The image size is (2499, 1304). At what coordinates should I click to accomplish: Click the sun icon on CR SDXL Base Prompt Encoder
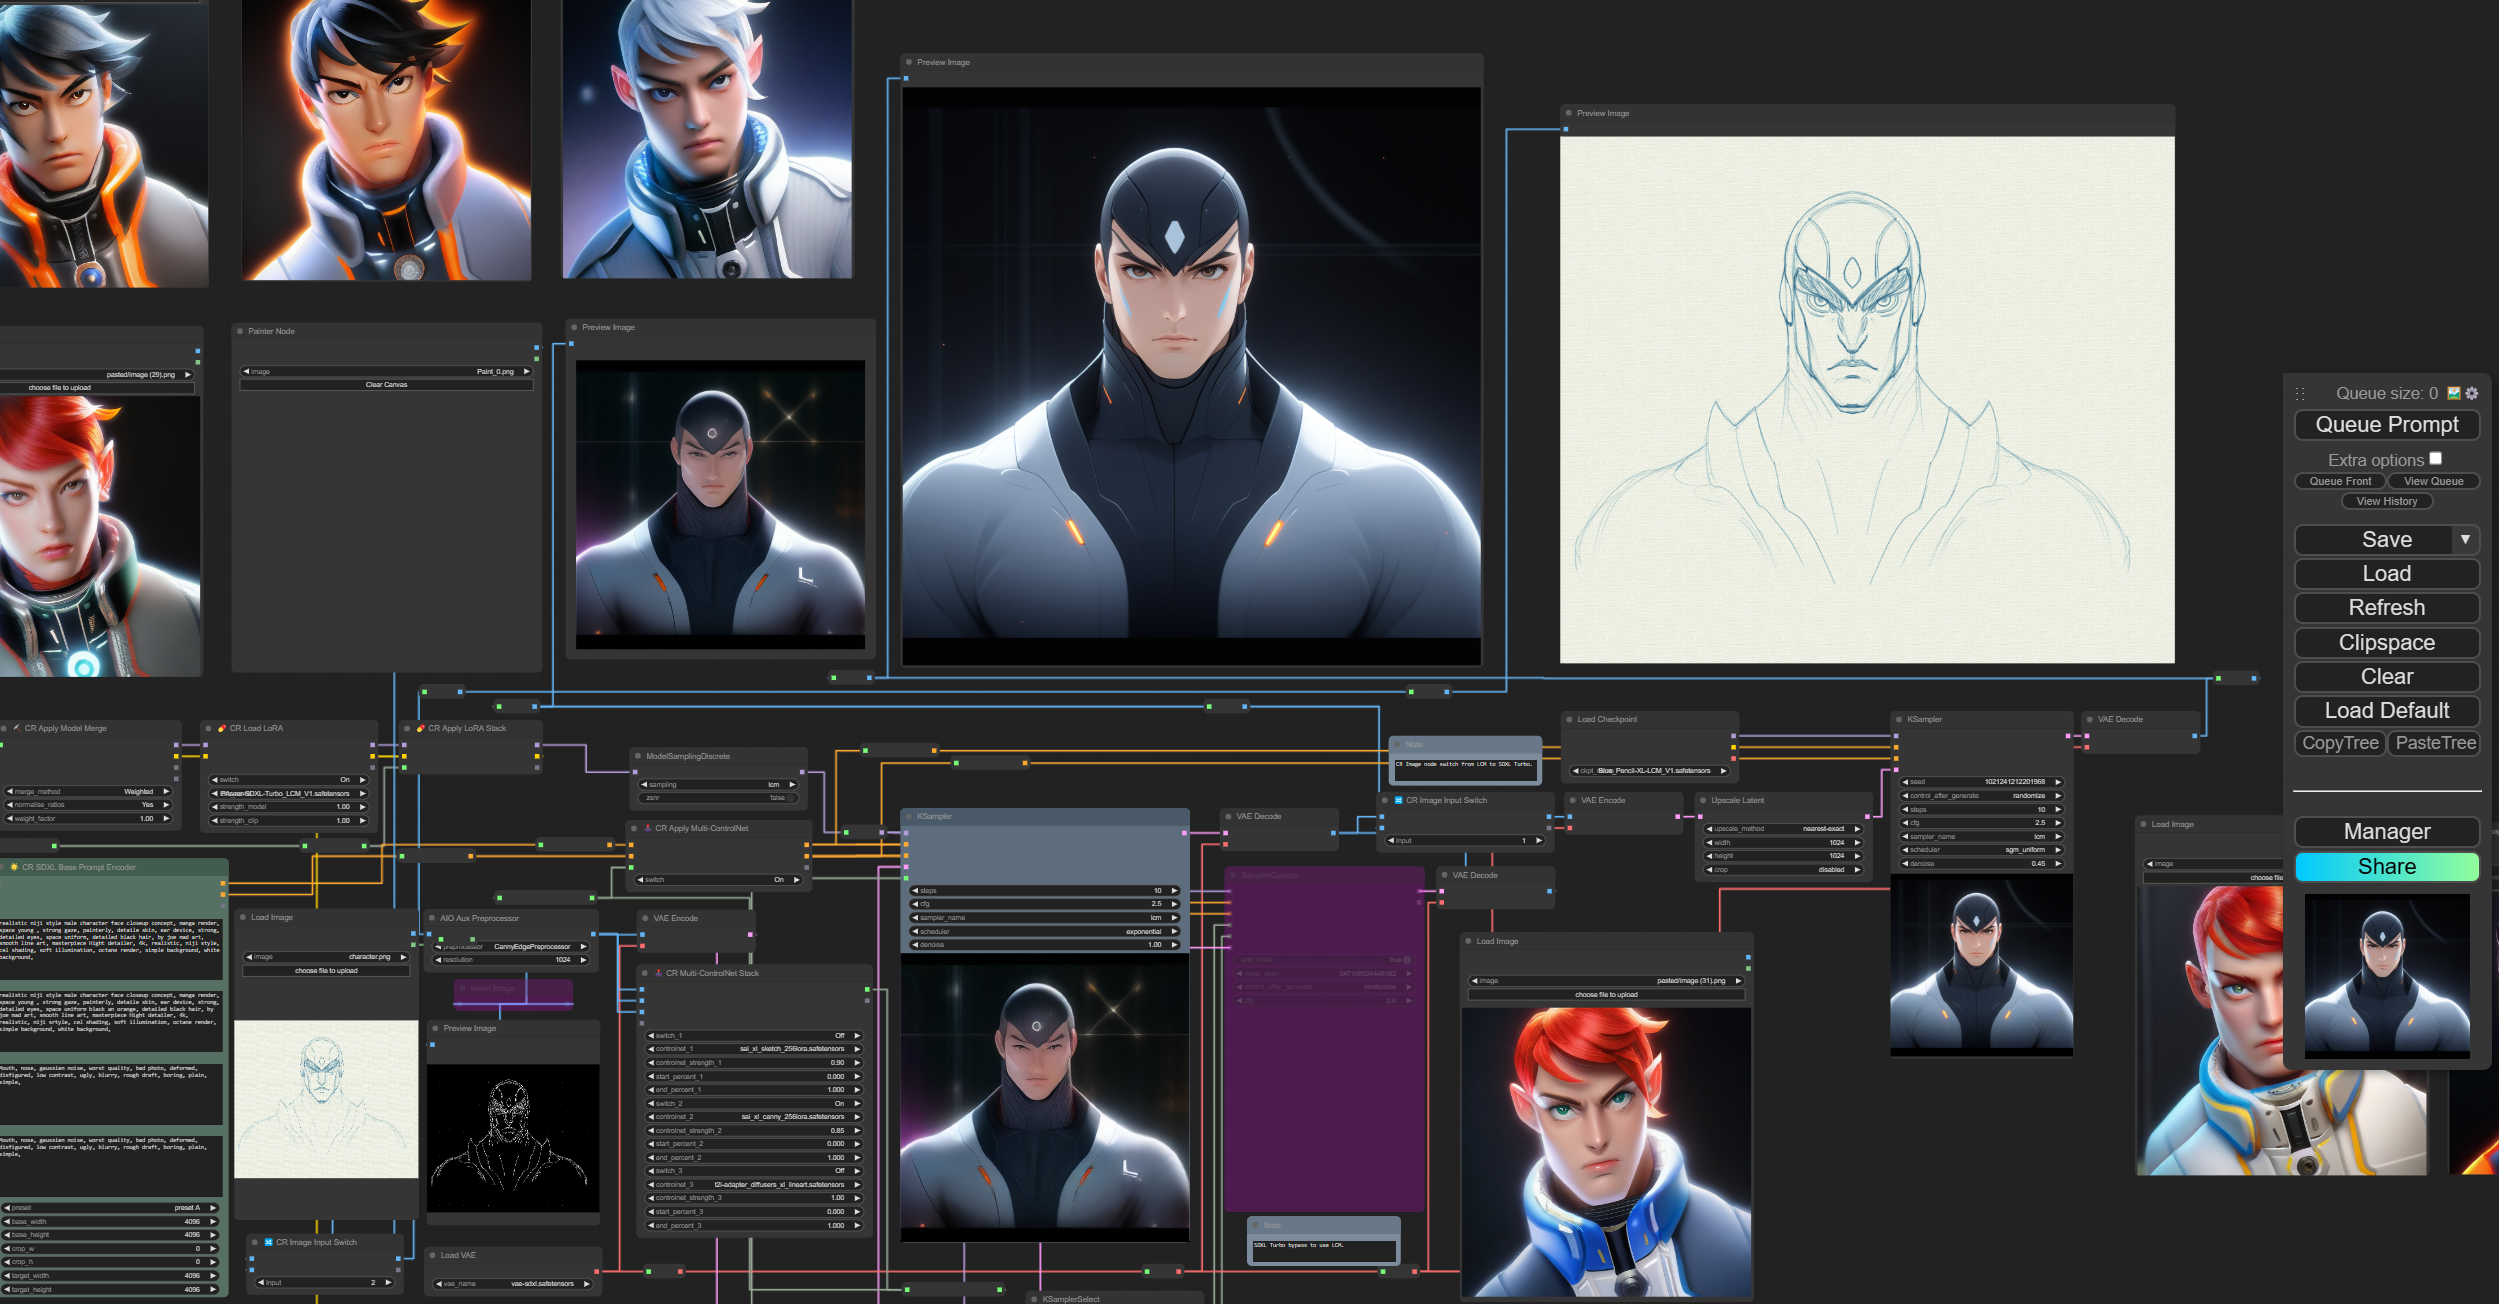(14, 868)
